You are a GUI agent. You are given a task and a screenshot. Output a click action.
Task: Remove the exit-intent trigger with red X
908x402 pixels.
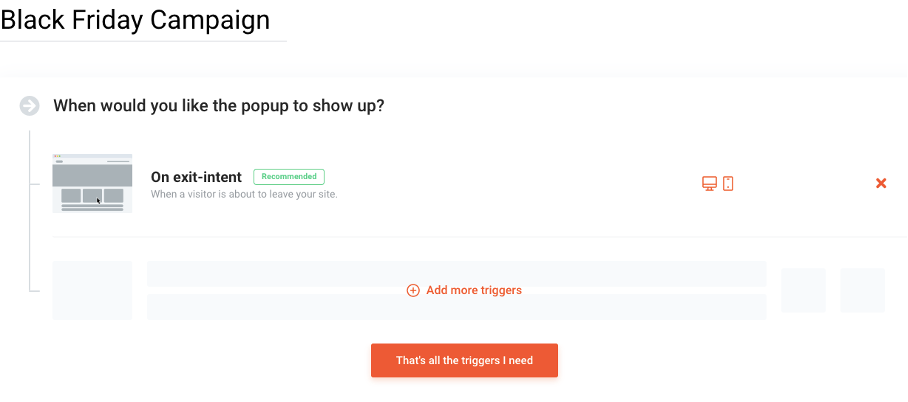click(x=881, y=184)
